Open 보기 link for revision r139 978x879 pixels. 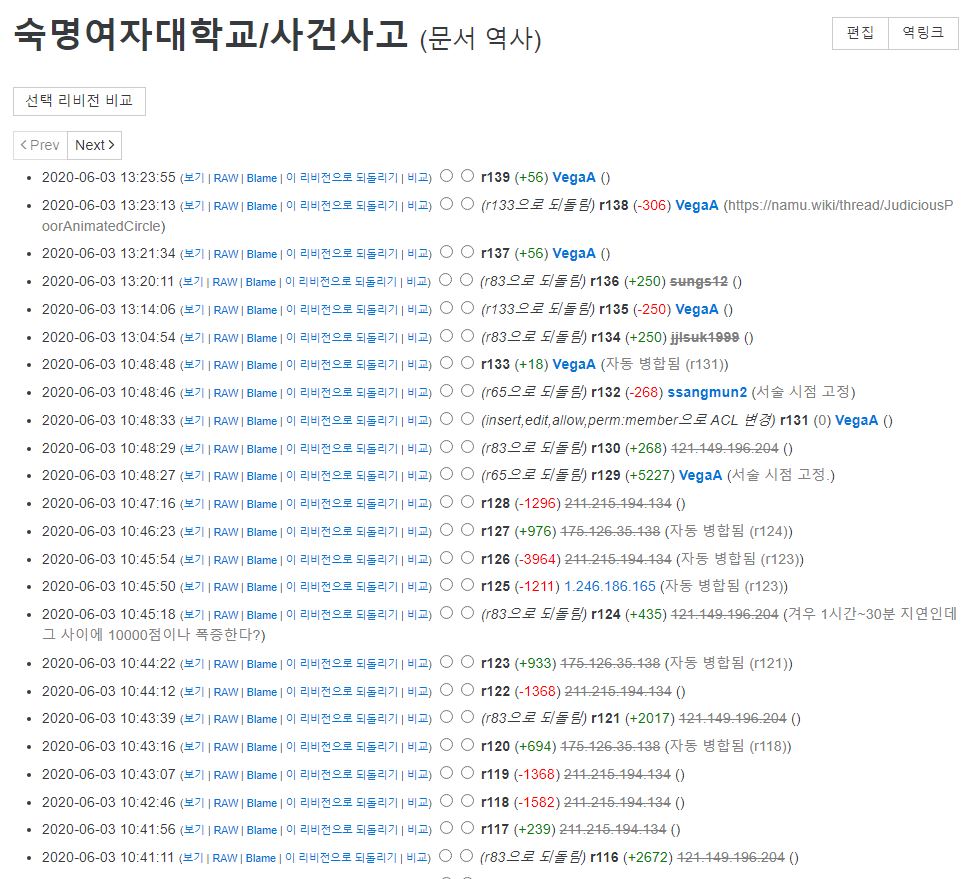point(193,178)
